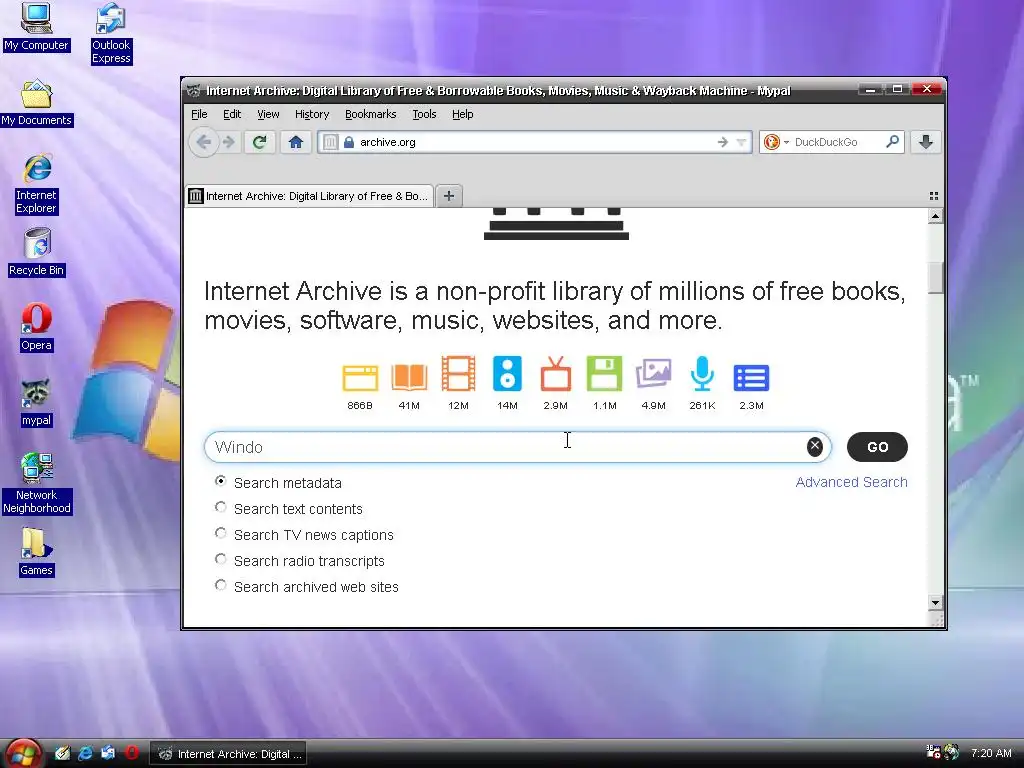
Task: Select the Internet Archive browser tab
Action: tap(309, 196)
